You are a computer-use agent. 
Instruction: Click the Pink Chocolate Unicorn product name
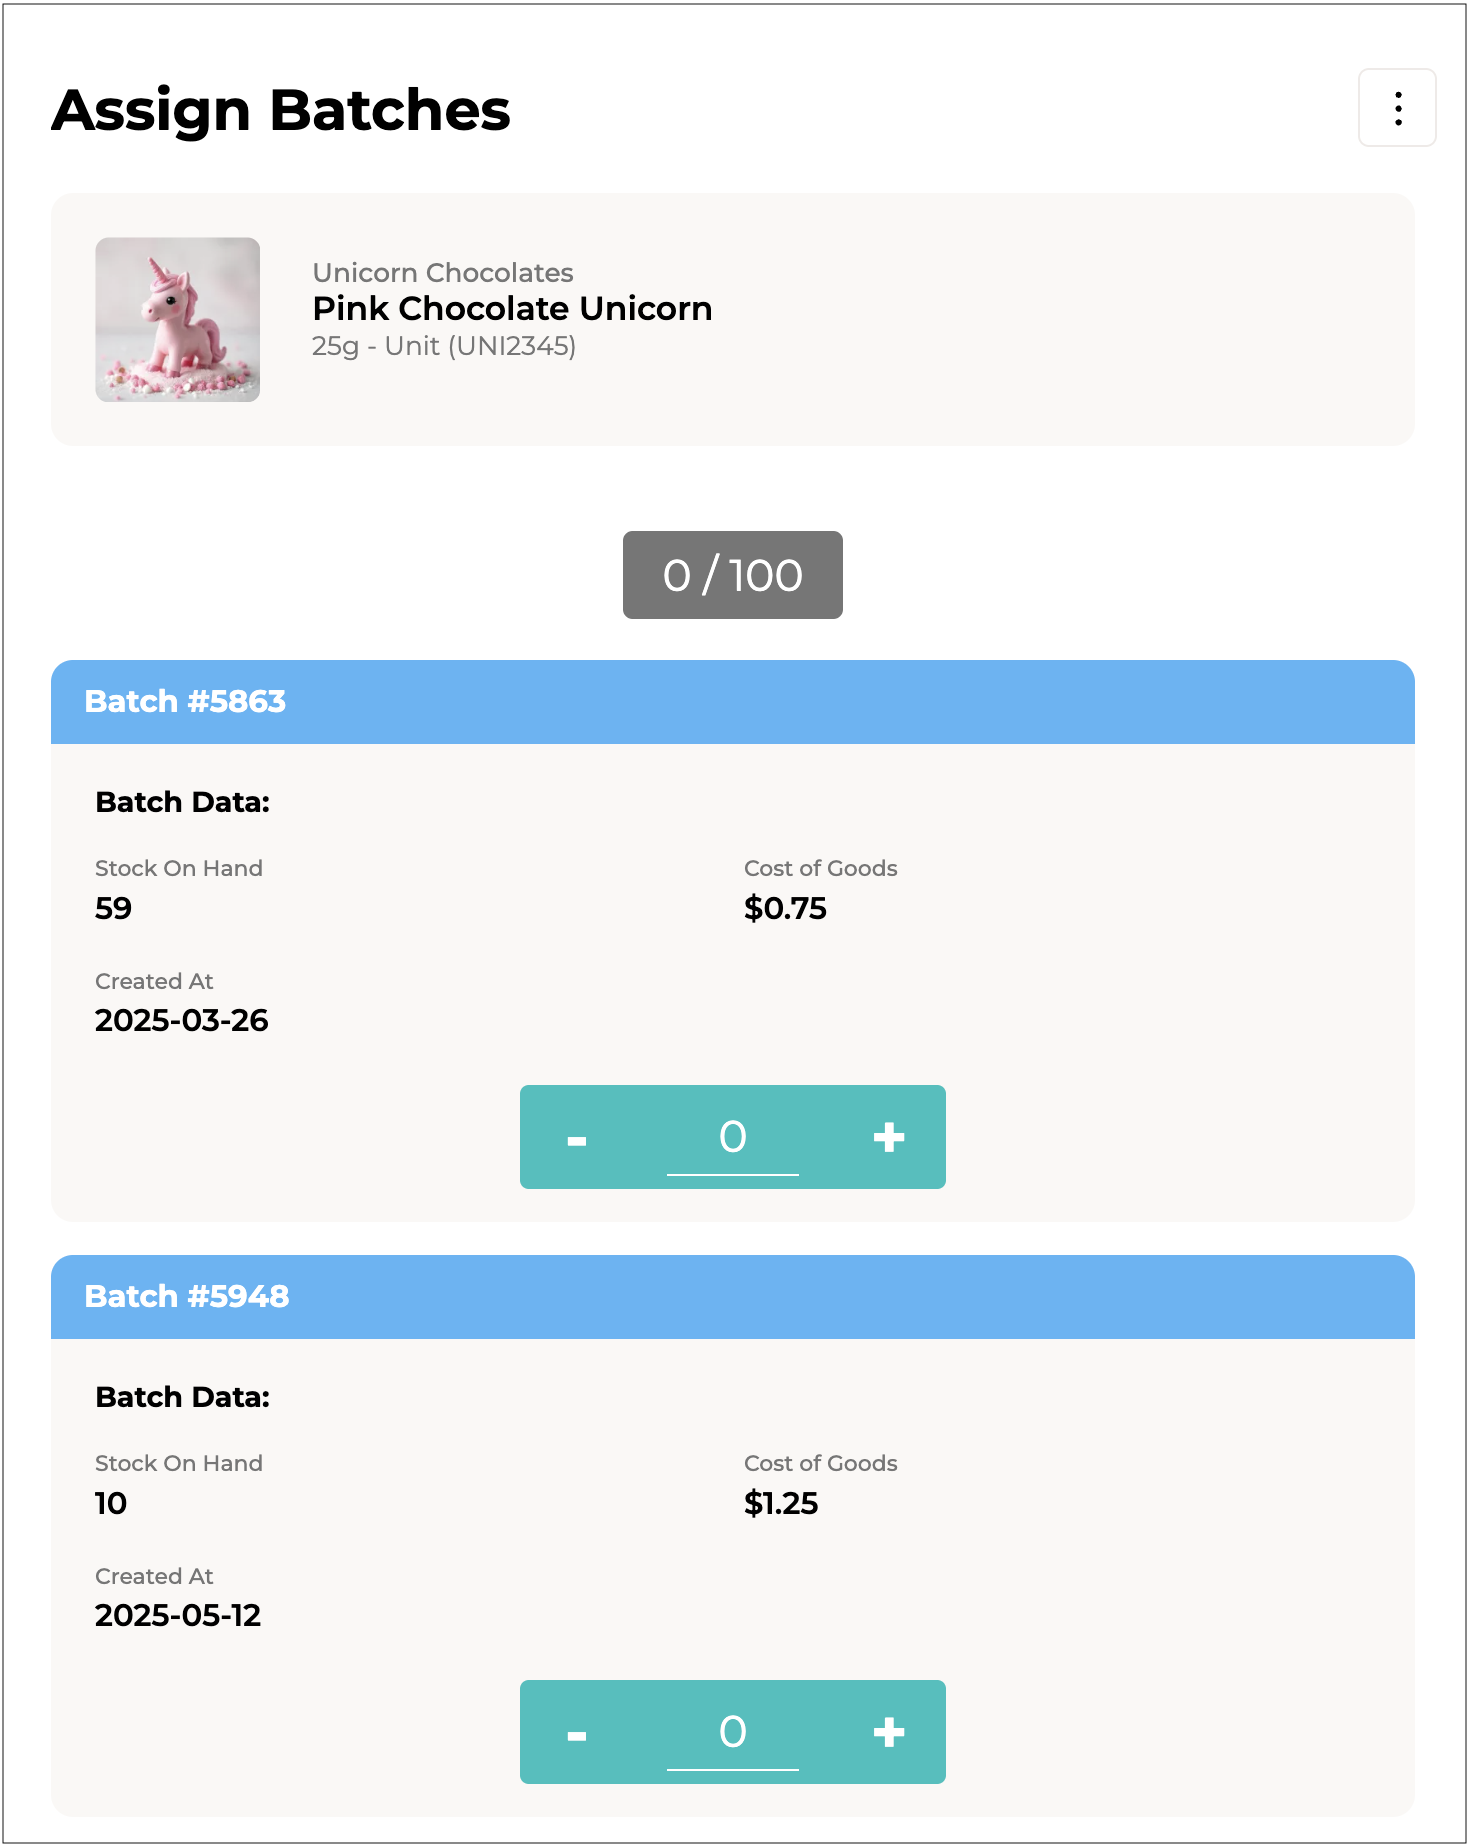click(512, 309)
